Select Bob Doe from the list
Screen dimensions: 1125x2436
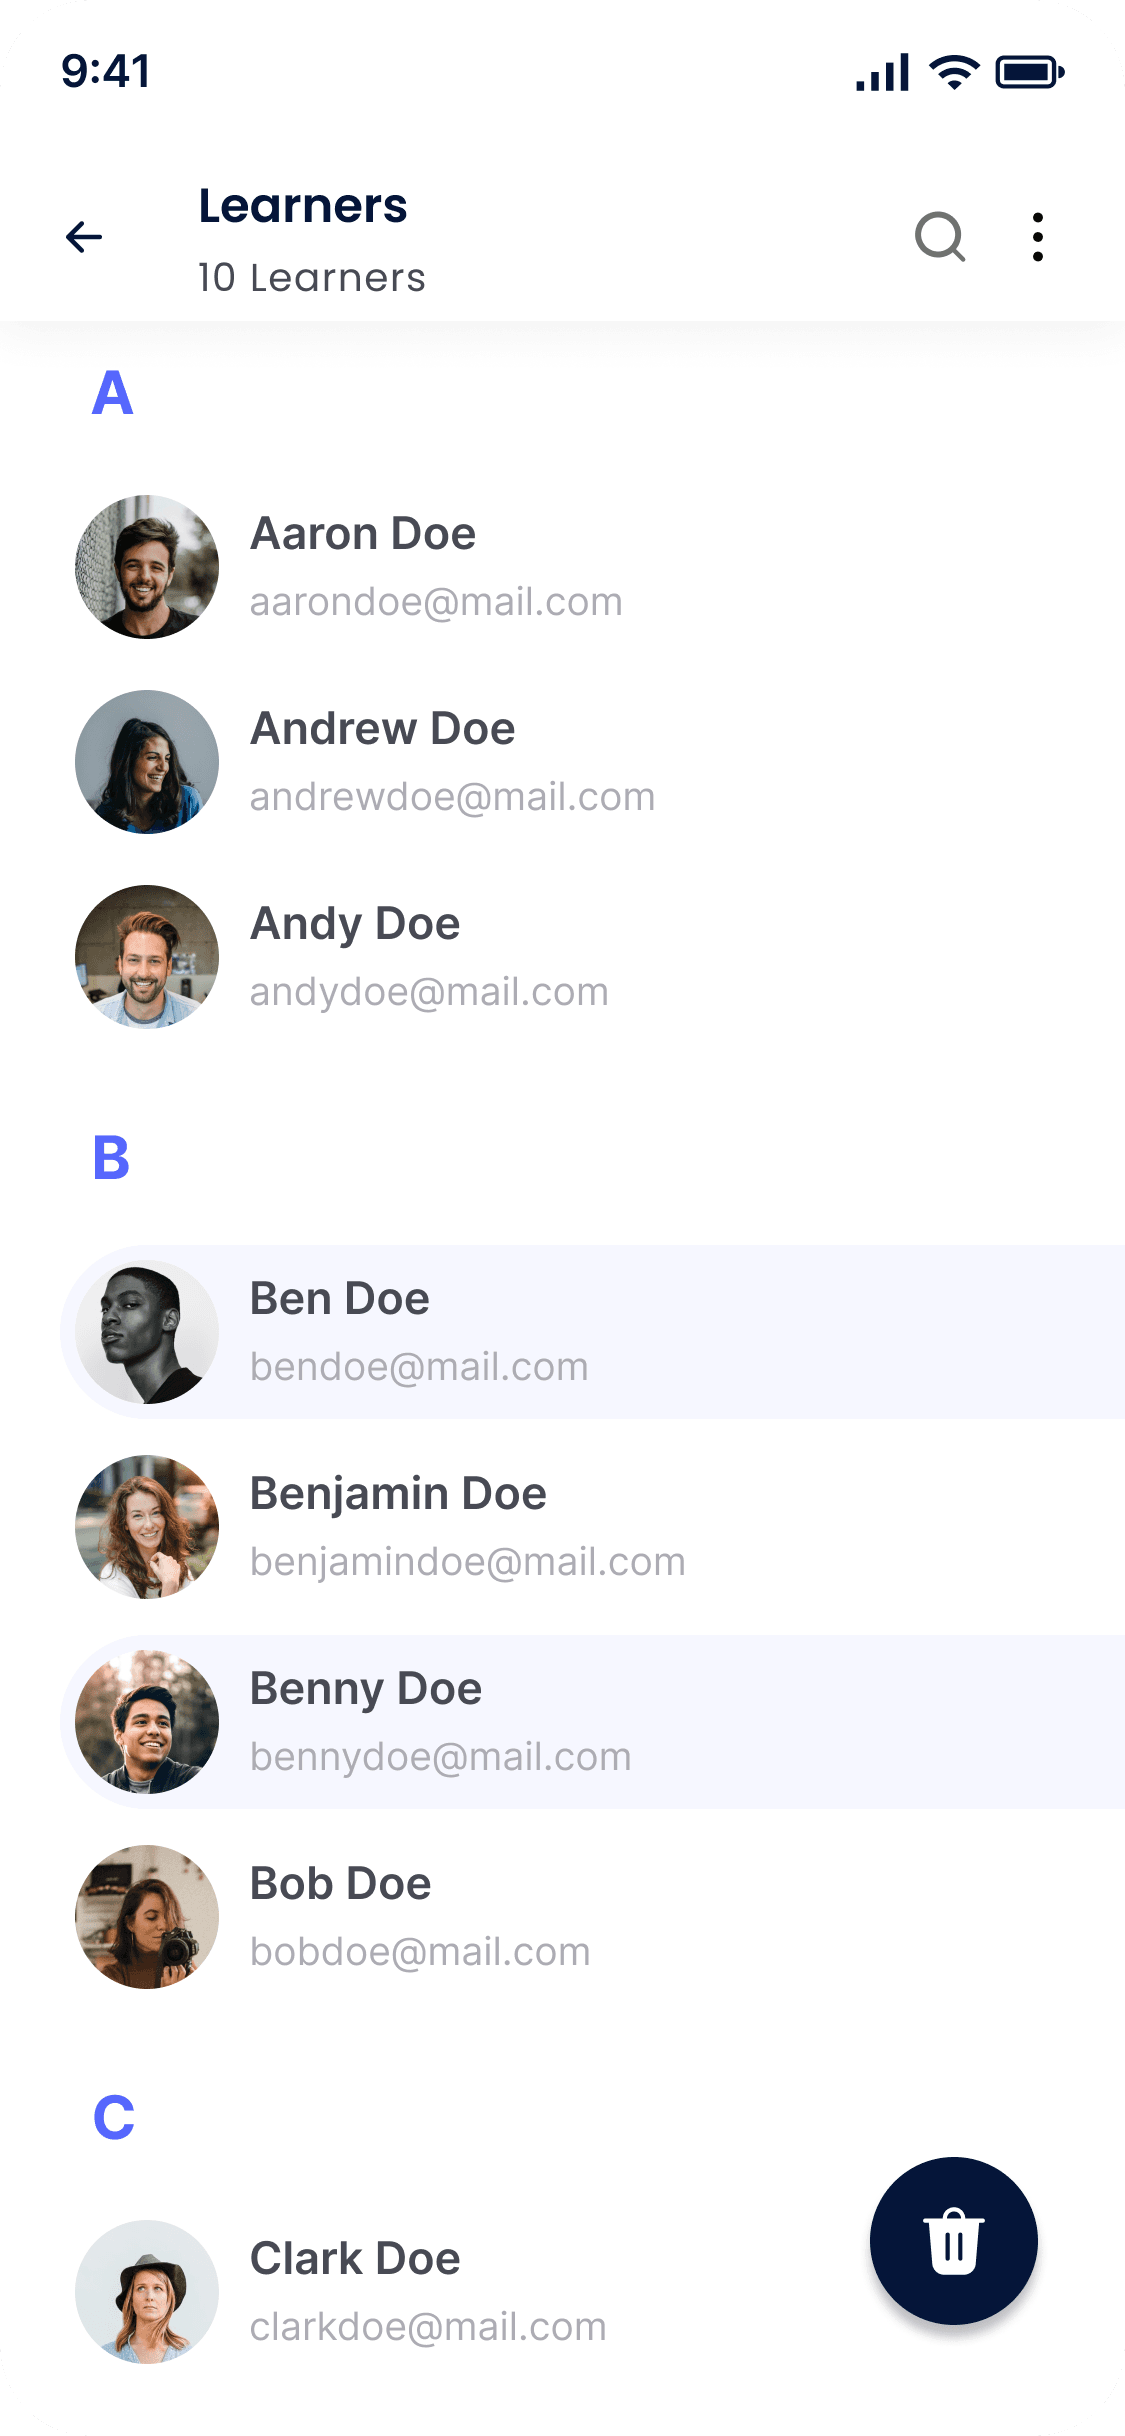click(x=593, y=1917)
